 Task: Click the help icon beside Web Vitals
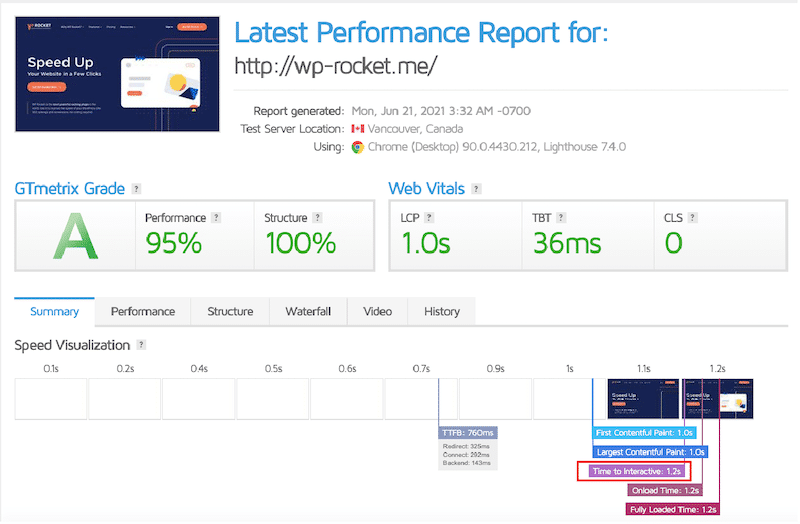tap(475, 188)
